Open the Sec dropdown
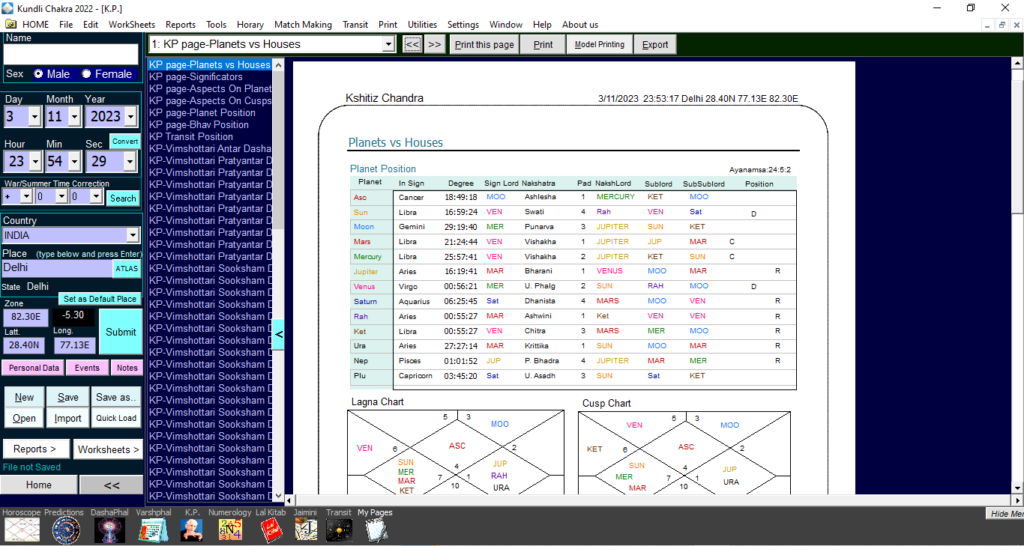 130,161
